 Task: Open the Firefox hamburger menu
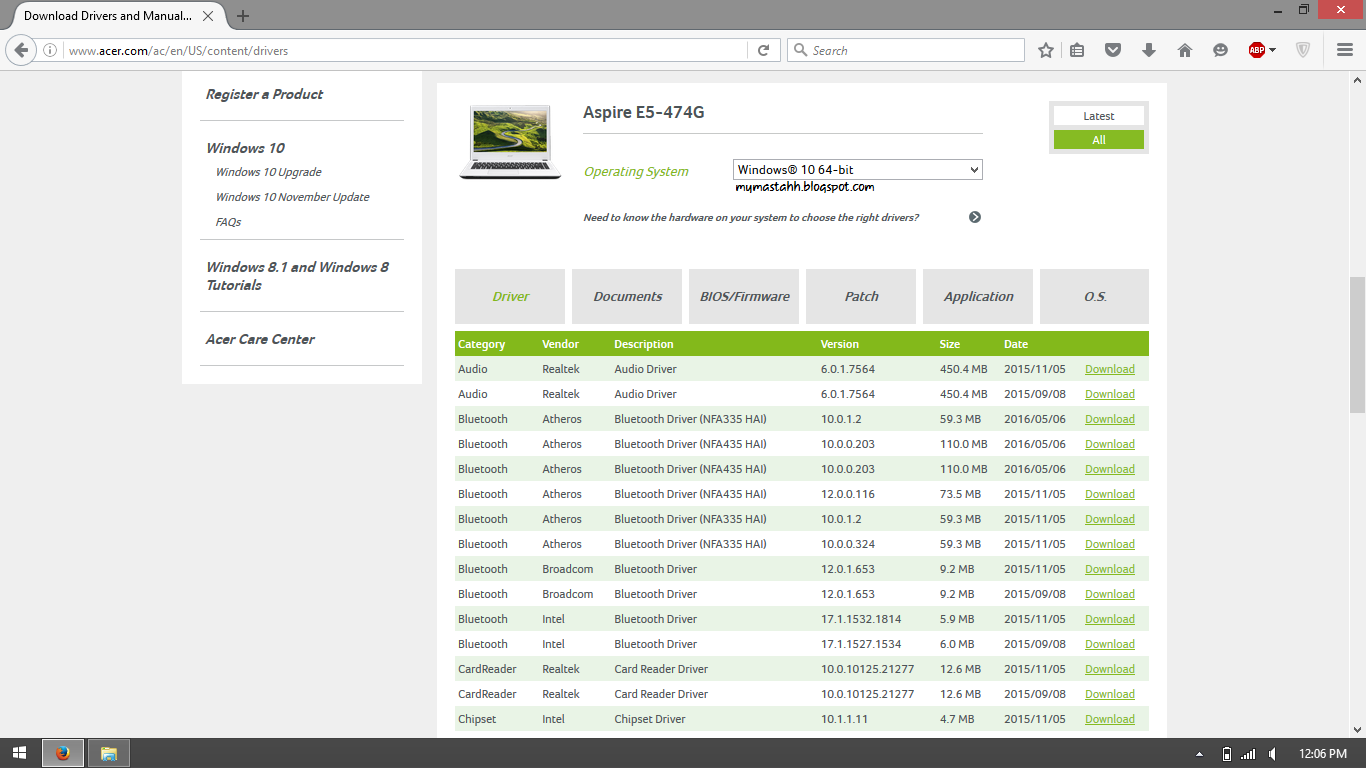(1345, 50)
